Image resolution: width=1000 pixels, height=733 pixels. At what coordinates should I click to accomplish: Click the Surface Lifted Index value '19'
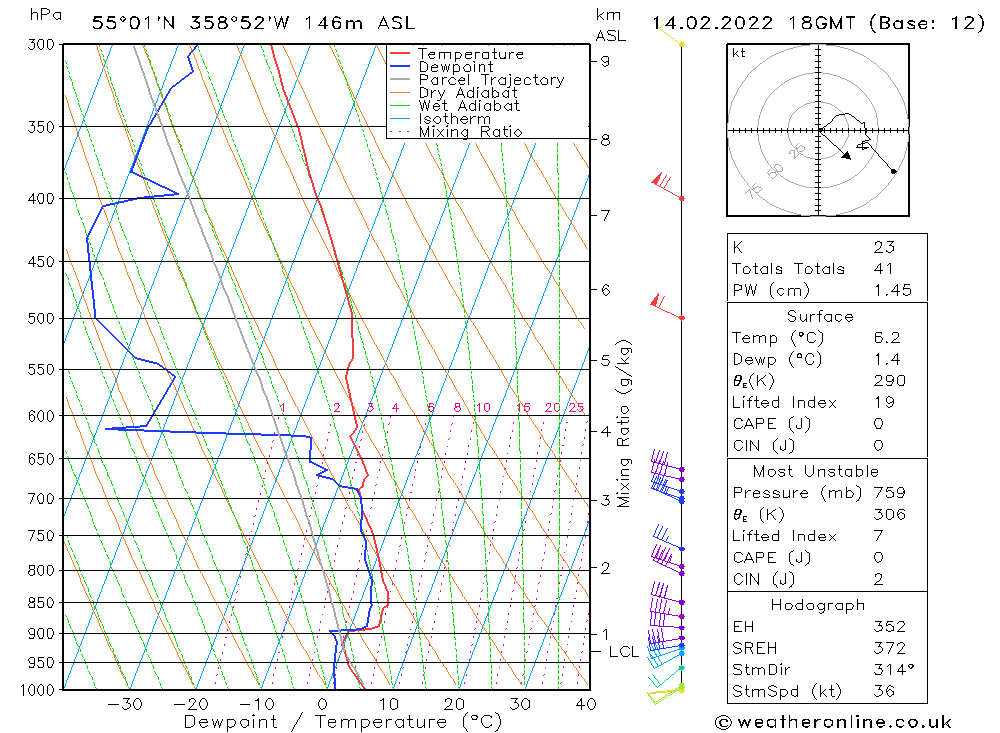coord(884,403)
